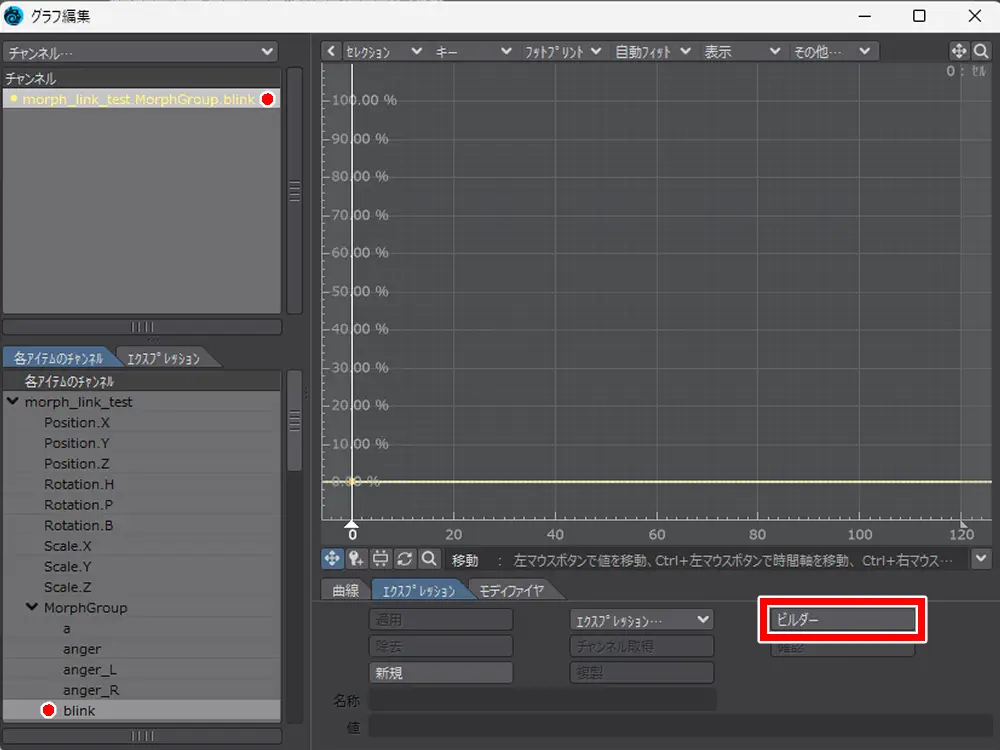This screenshot has height=750, width=1000.
Task: Switch to the 曲線 tab
Action: pyautogui.click(x=345, y=590)
